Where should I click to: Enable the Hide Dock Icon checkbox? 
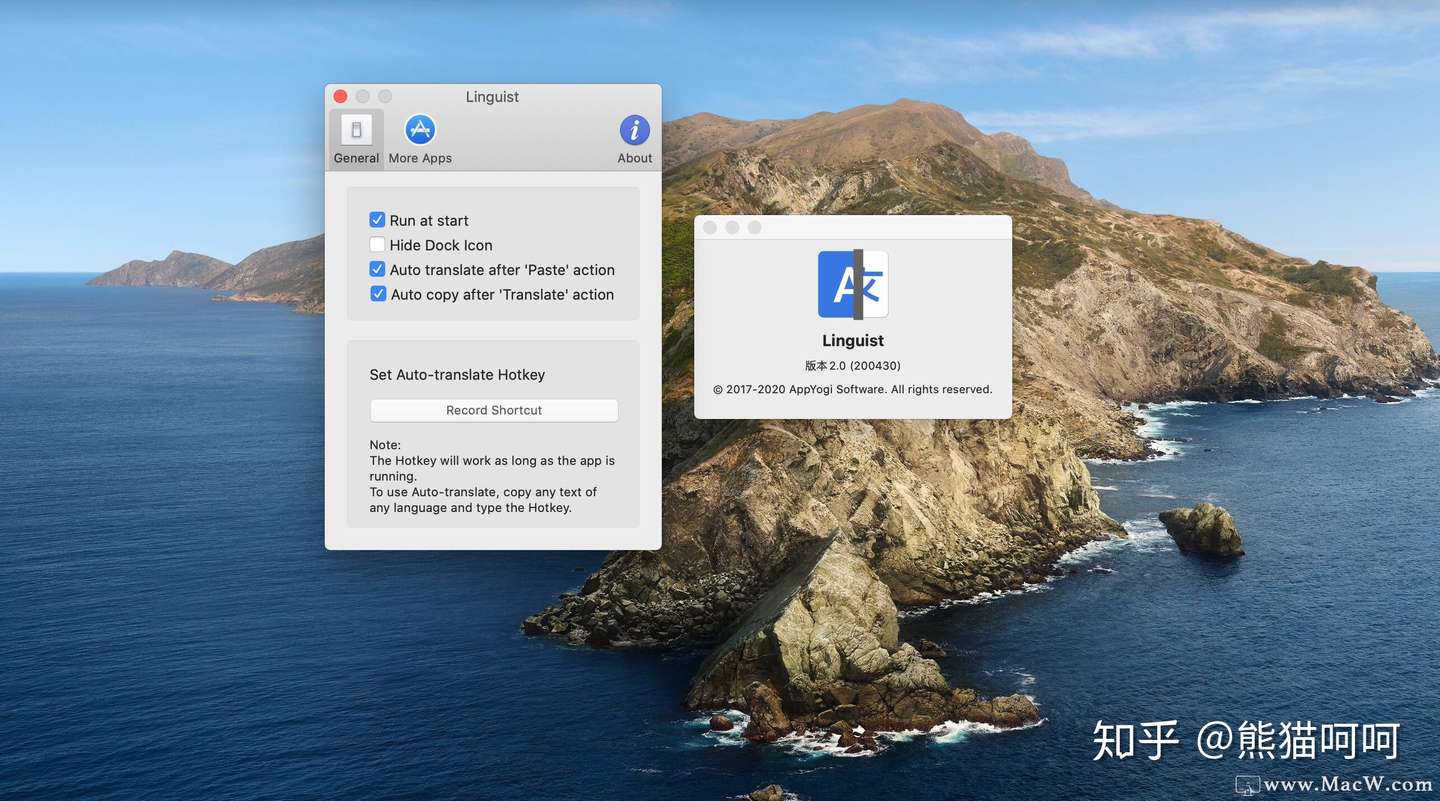click(377, 245)
